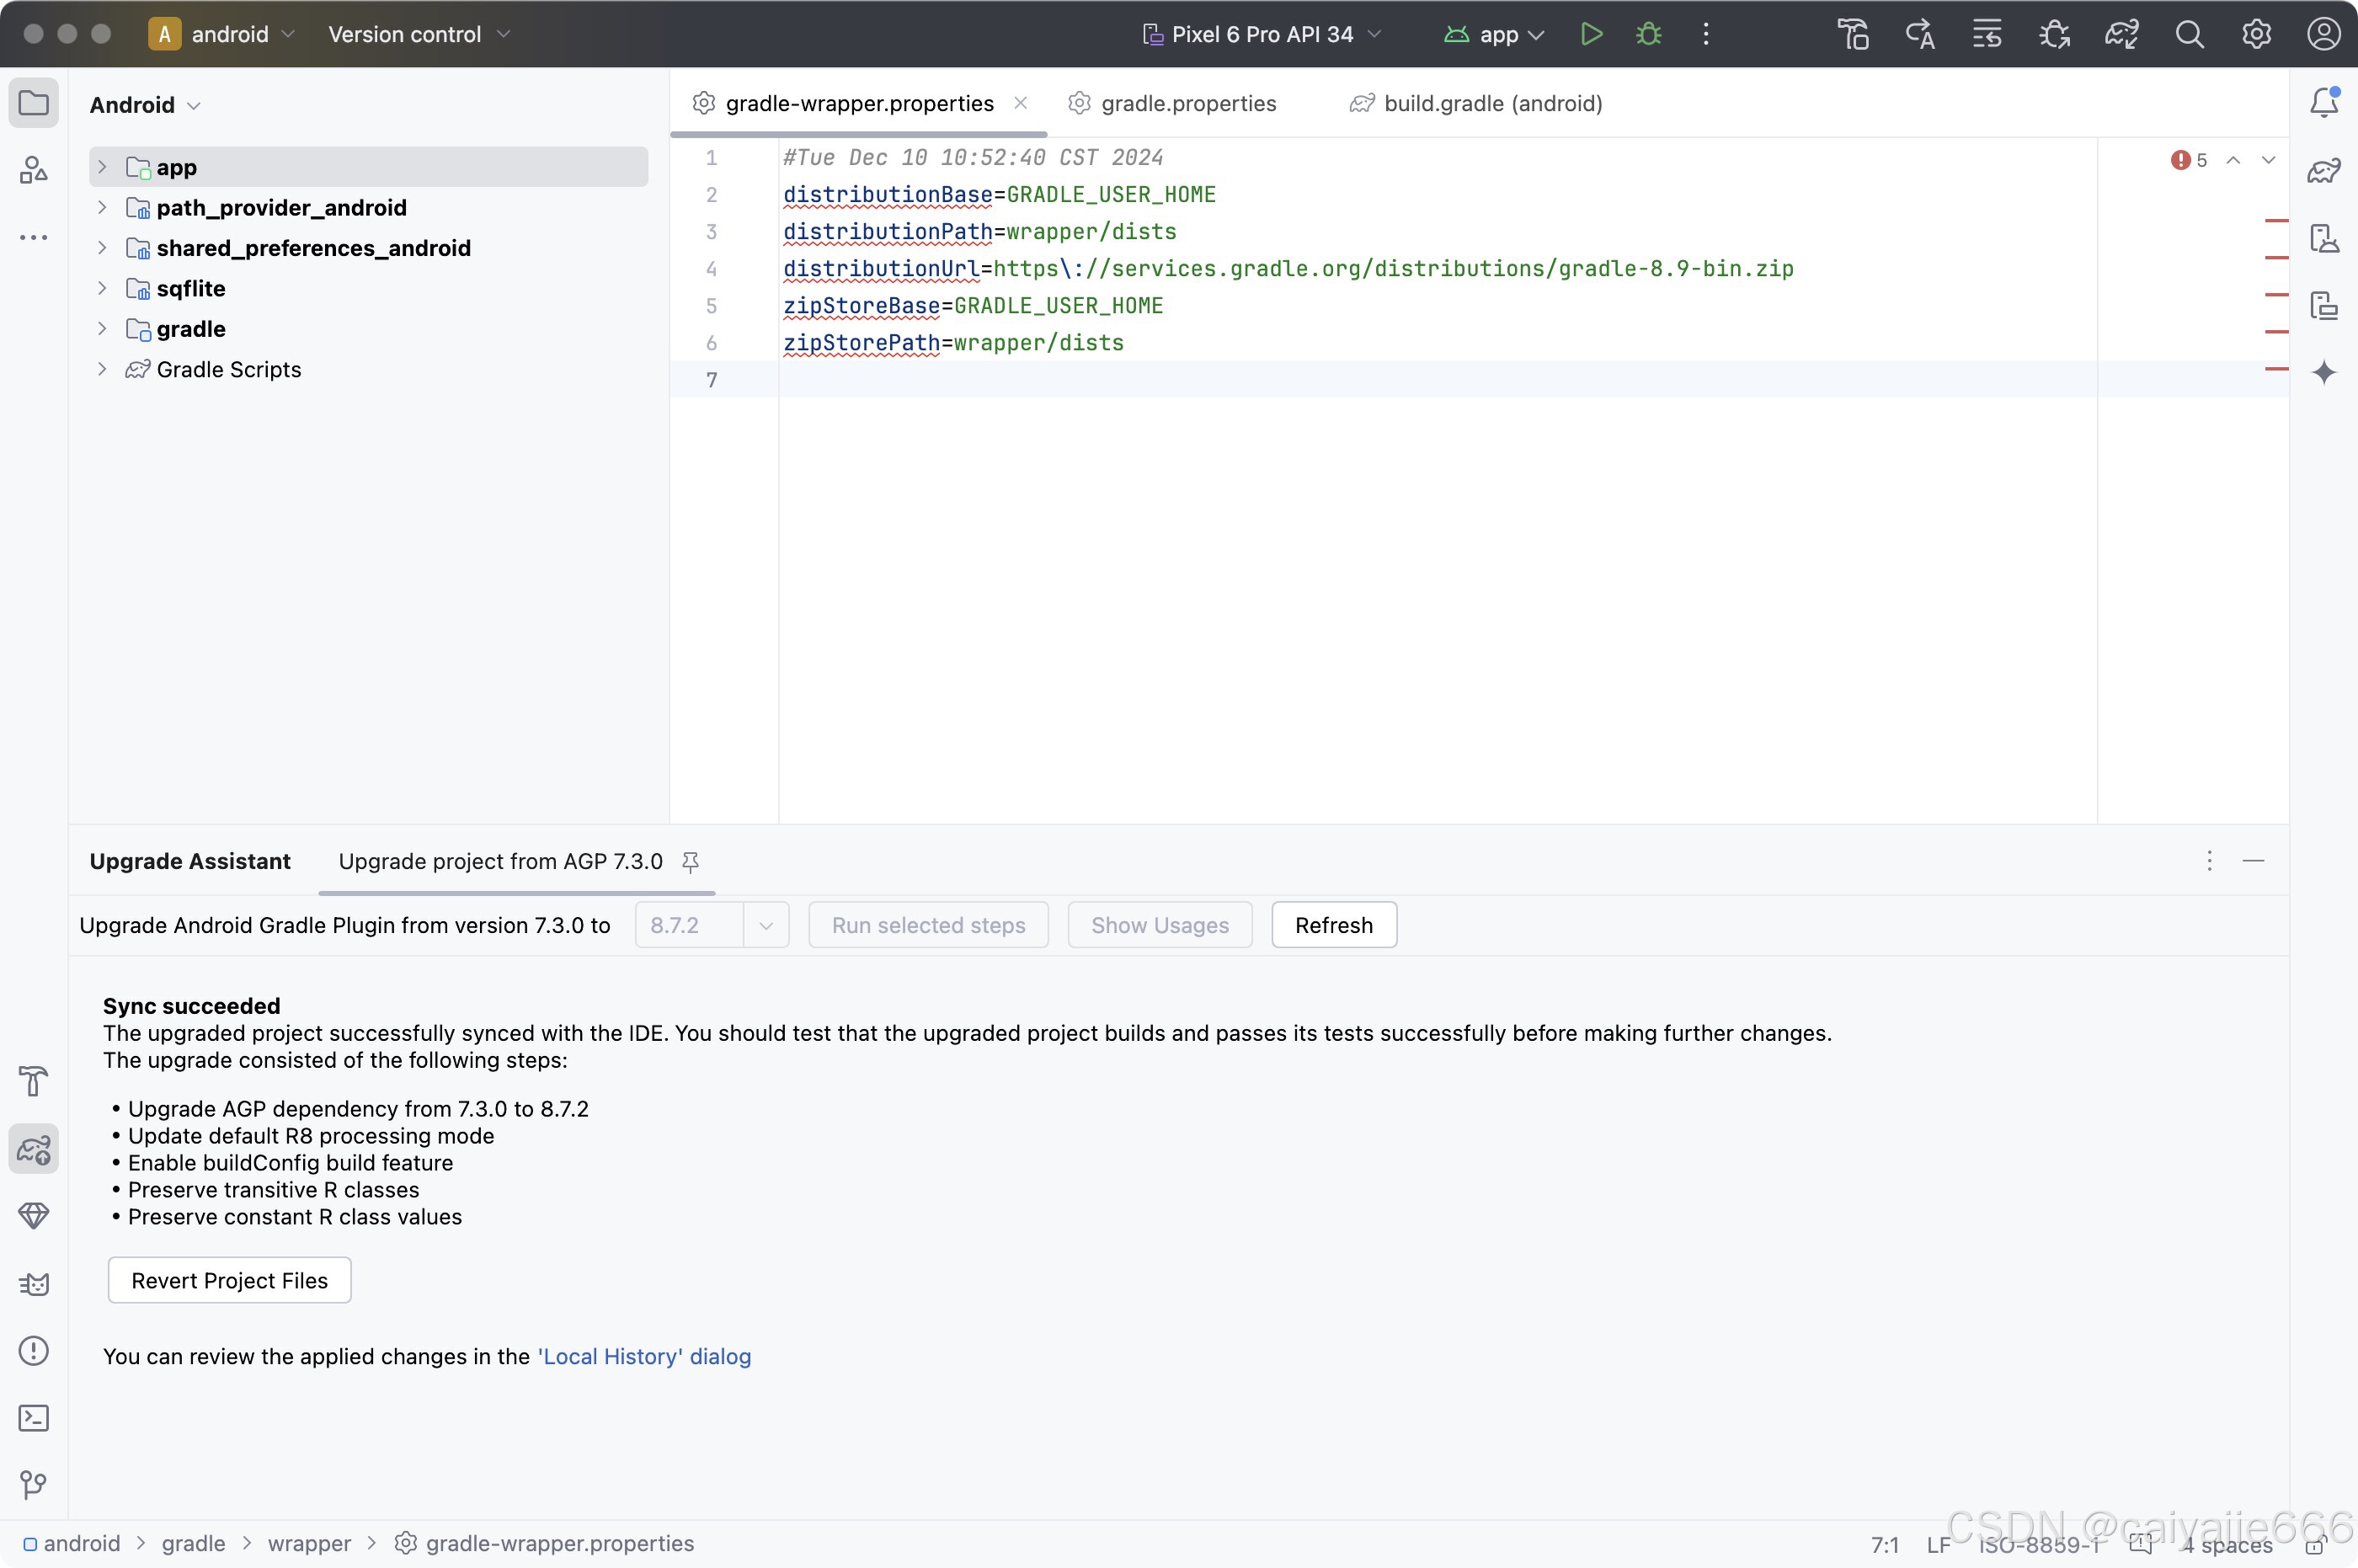Open the Gemini assistant star icon
Image resolution: width=2358 pixels, height=1568 pixels.
click(x=2323, y=372)
